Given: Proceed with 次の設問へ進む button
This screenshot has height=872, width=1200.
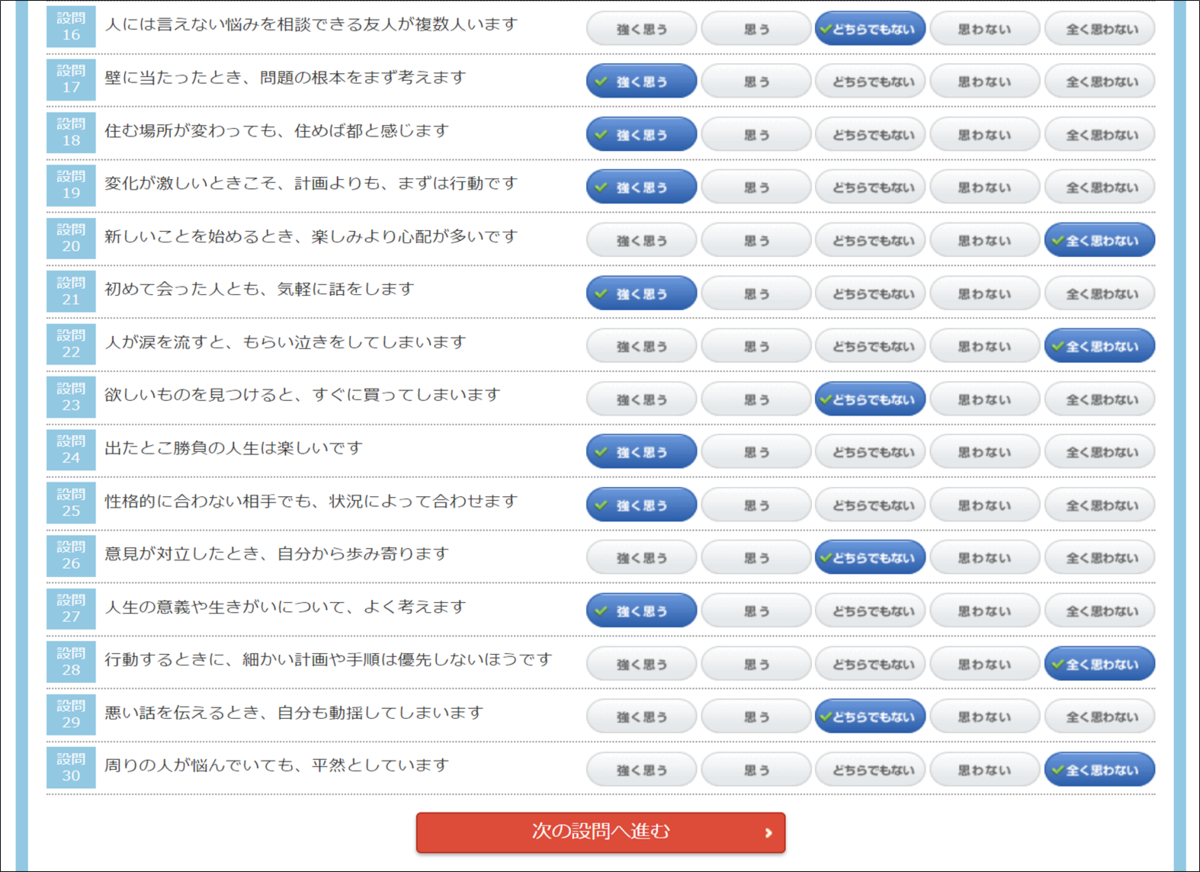Looking at the screenshot, I should coord(601,832).
